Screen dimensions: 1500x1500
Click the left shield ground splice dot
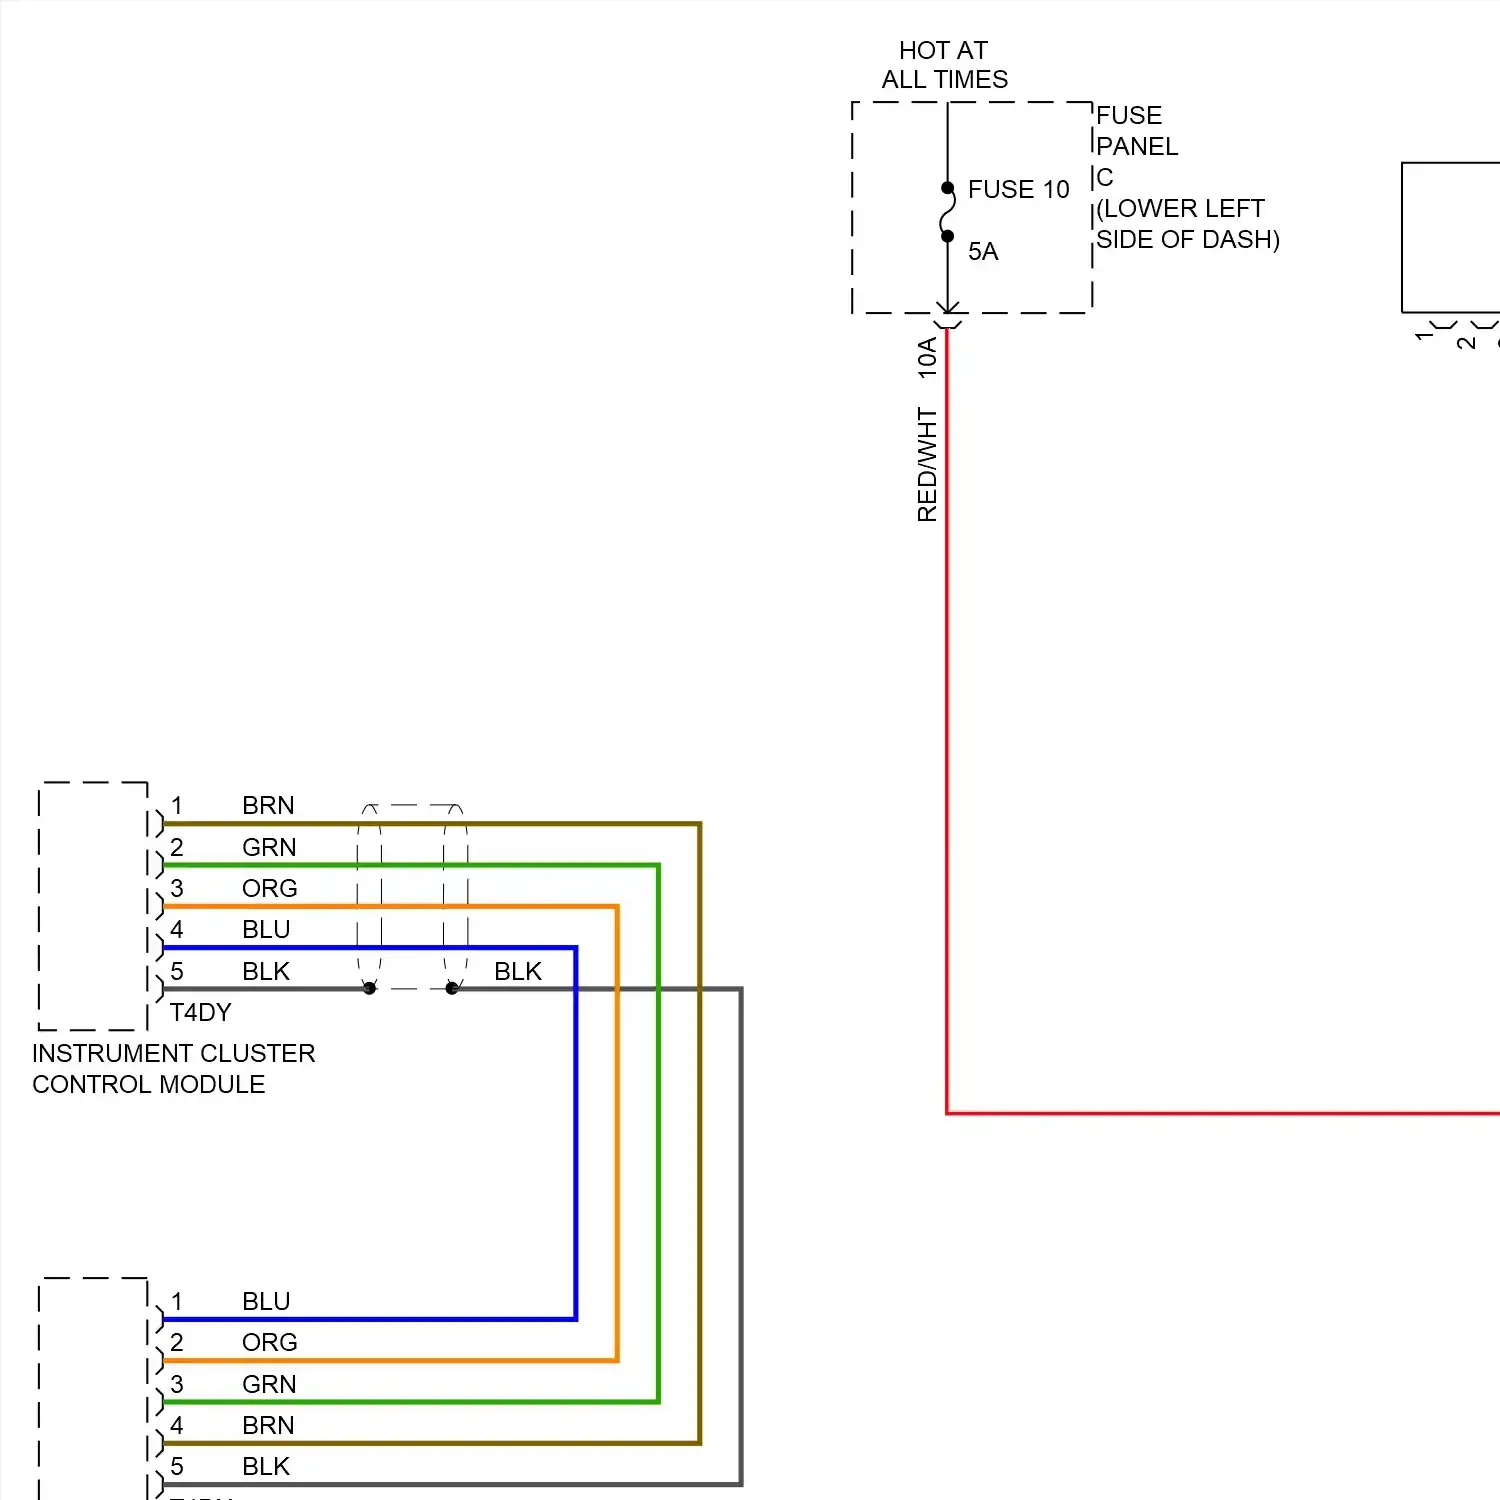click(369, 988)
